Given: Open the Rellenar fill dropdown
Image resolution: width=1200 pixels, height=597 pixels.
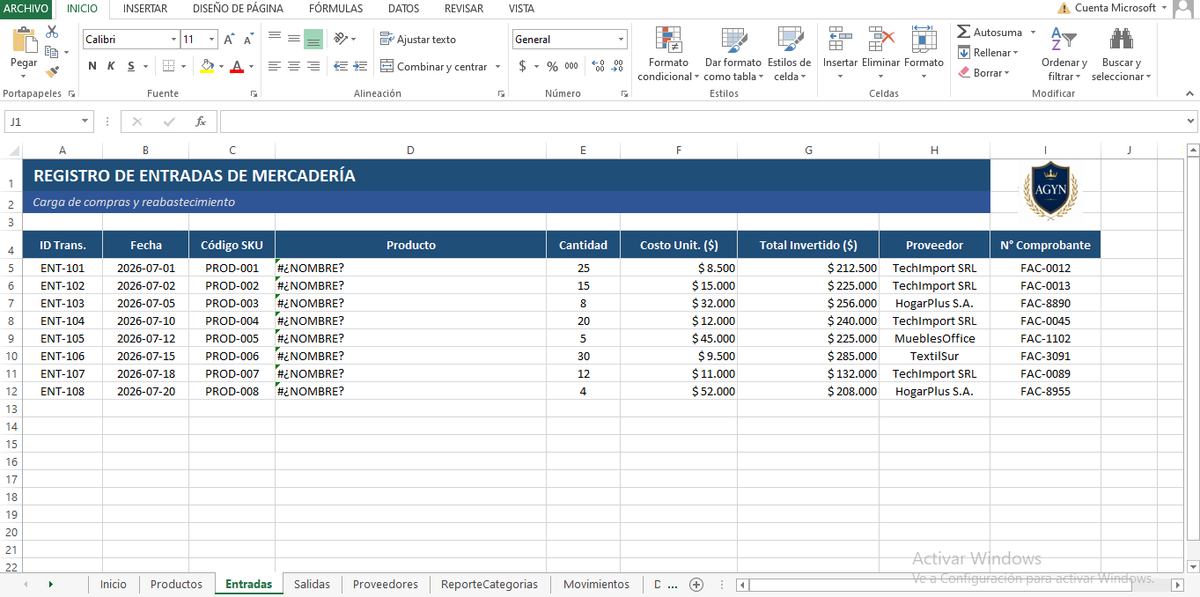Looking at the screenshot, I should click(988, 52).
